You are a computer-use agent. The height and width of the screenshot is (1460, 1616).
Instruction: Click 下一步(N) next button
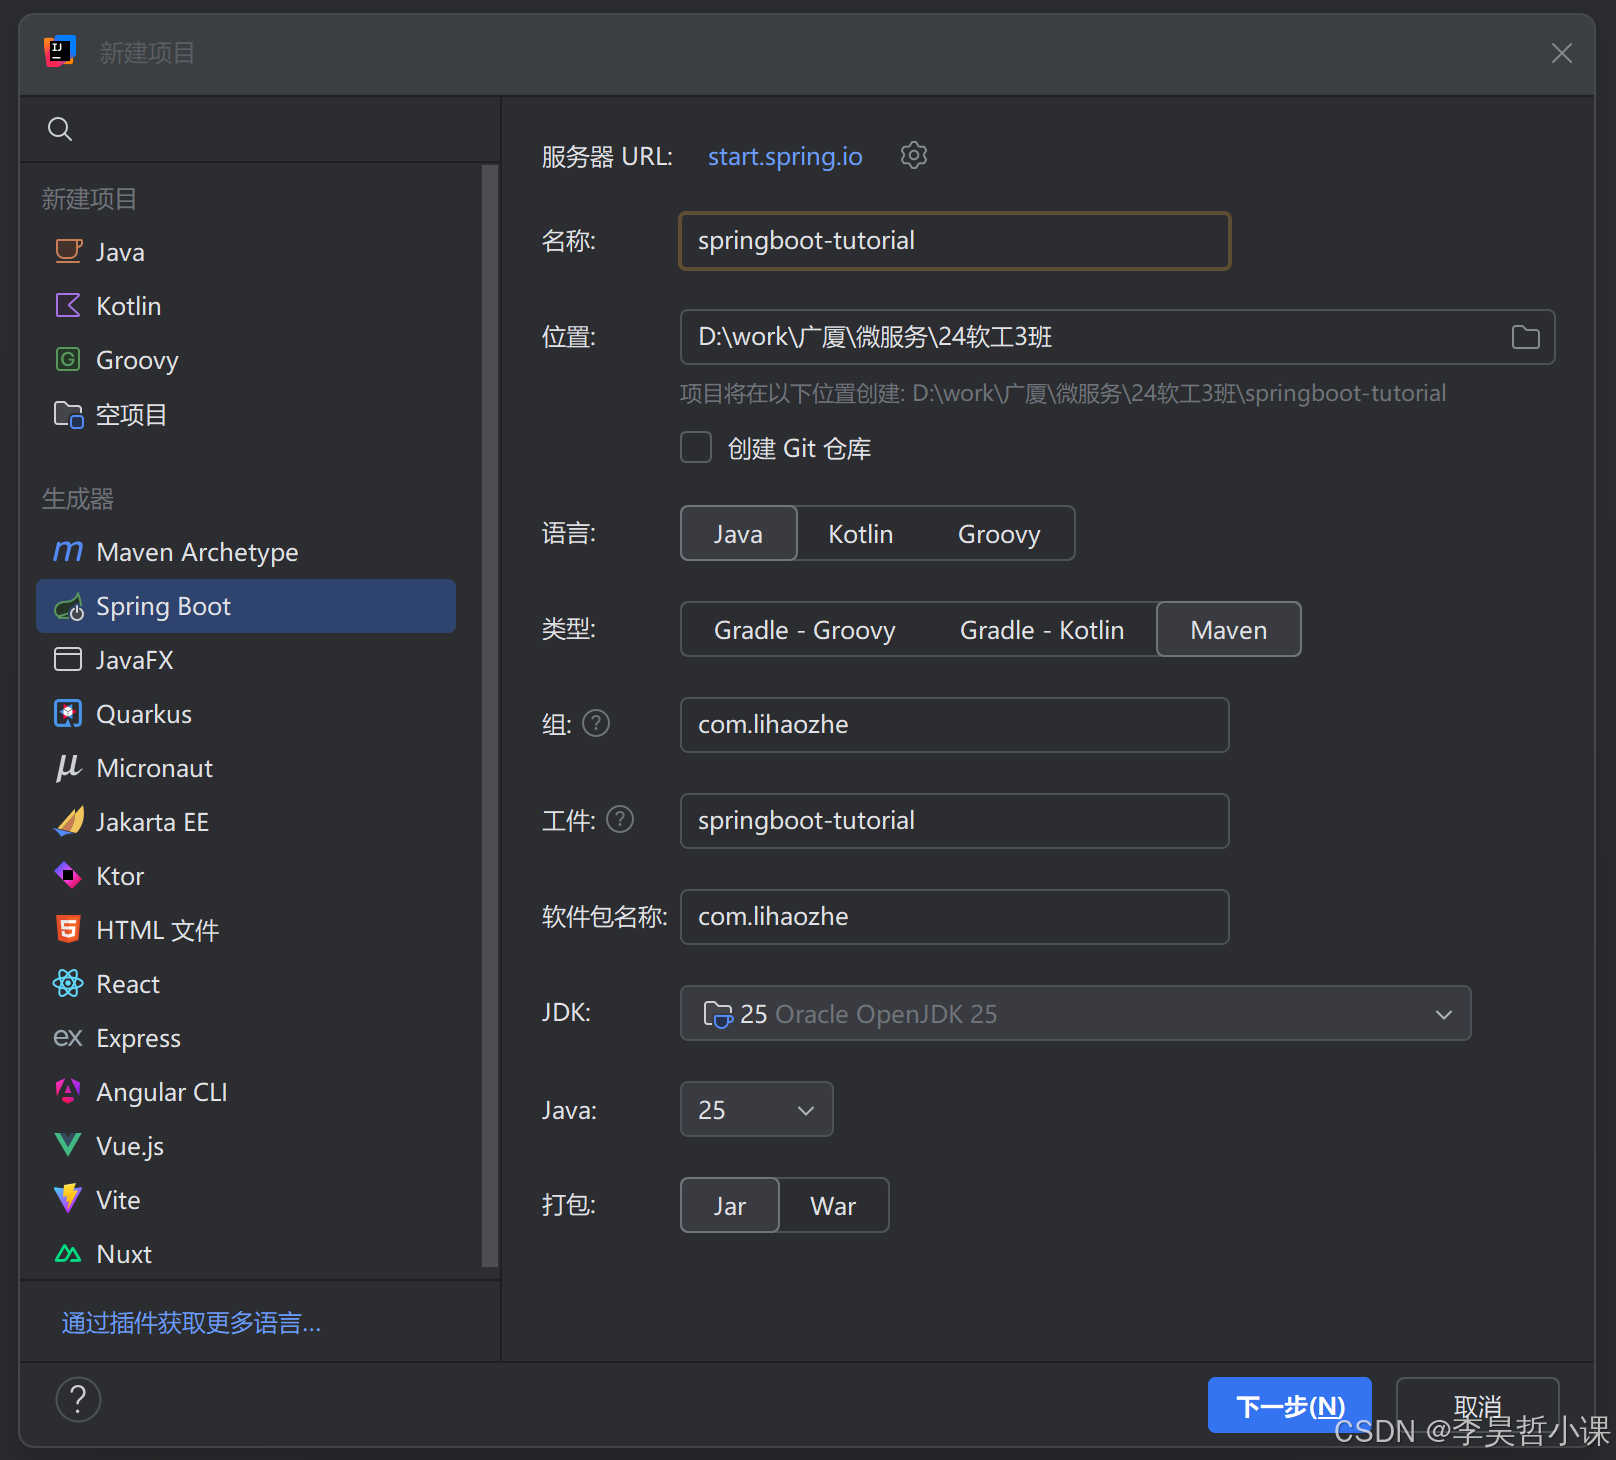tap(1289, 1405)
